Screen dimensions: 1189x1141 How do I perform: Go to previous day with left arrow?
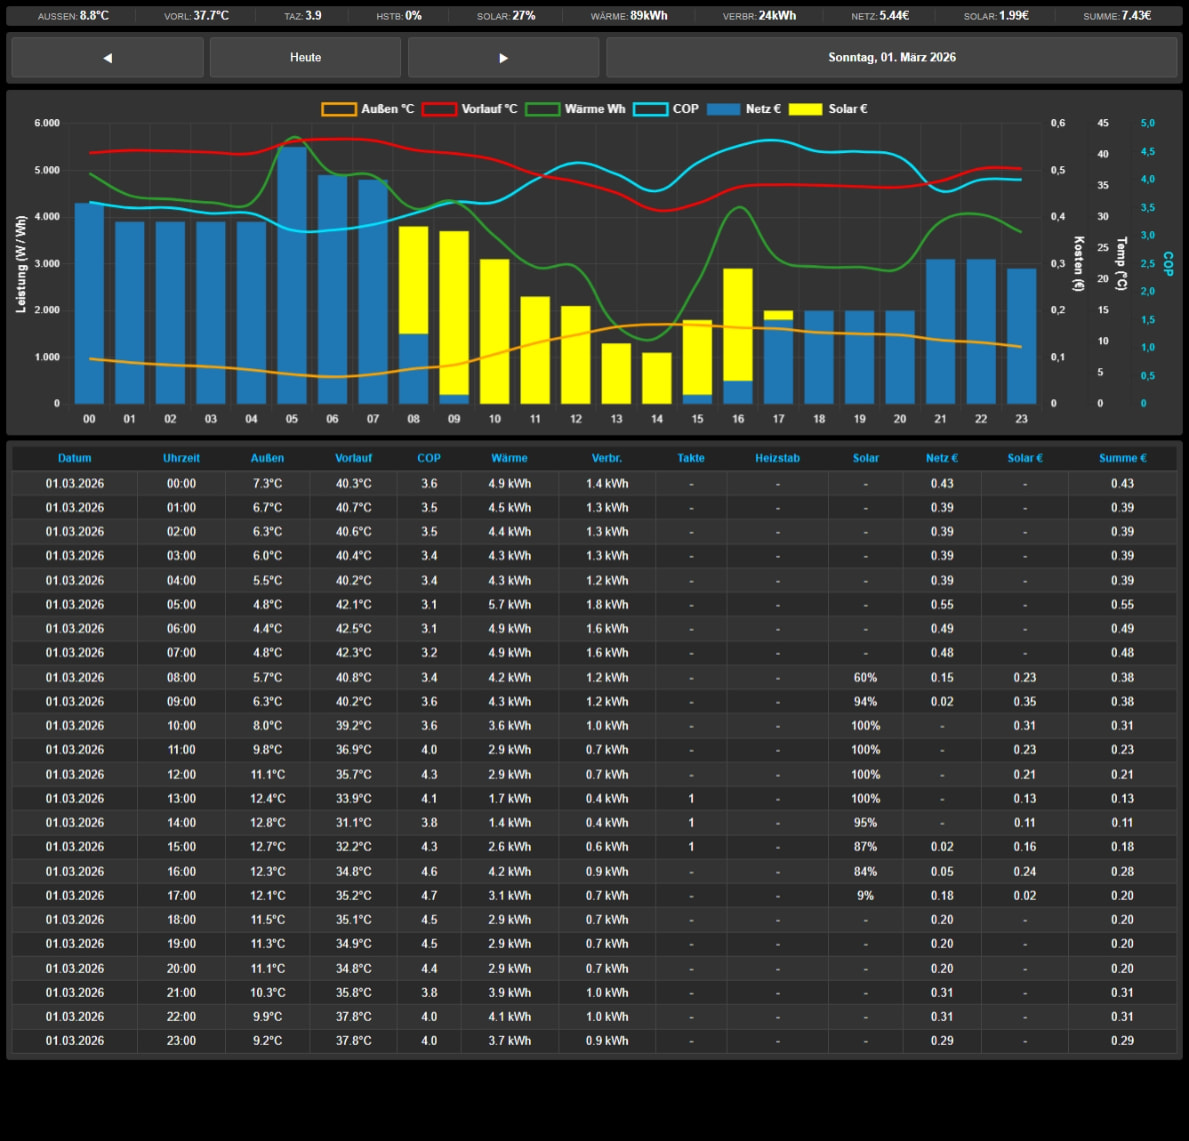click(x=107, y=58)
